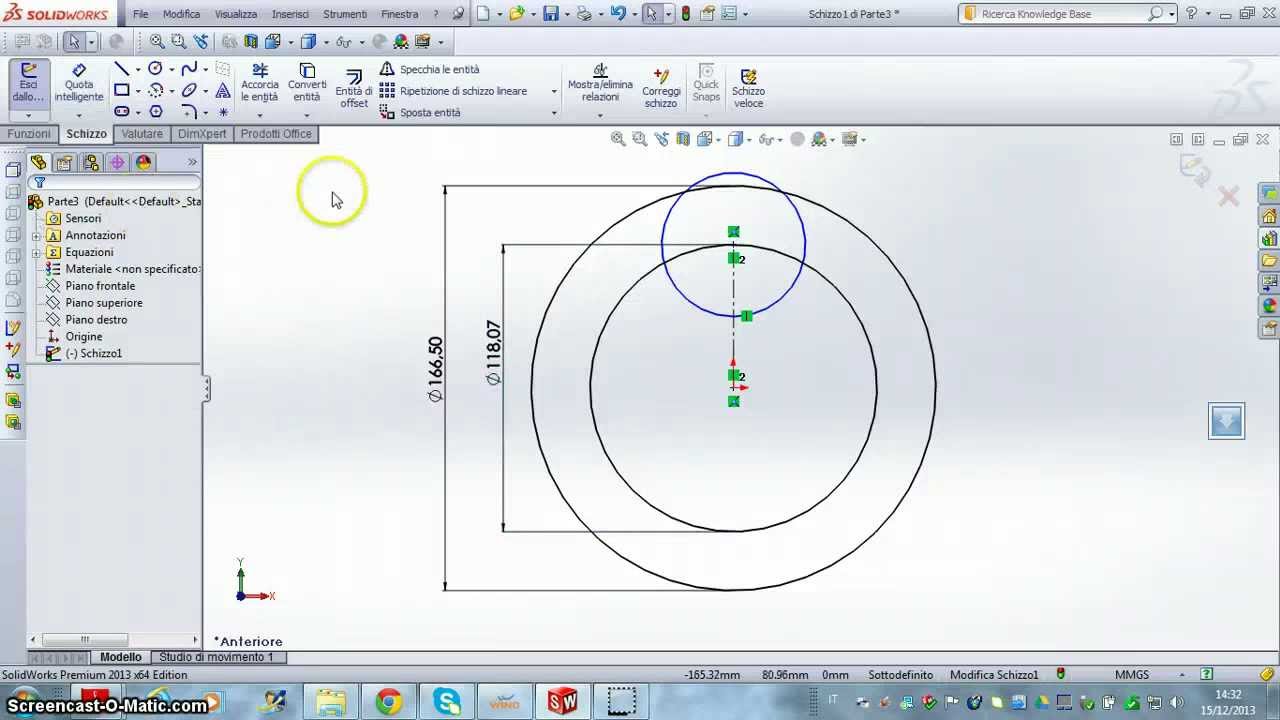Expand the Equazioni tree node
Viewport: 1280px width, 720px height.
36,253
